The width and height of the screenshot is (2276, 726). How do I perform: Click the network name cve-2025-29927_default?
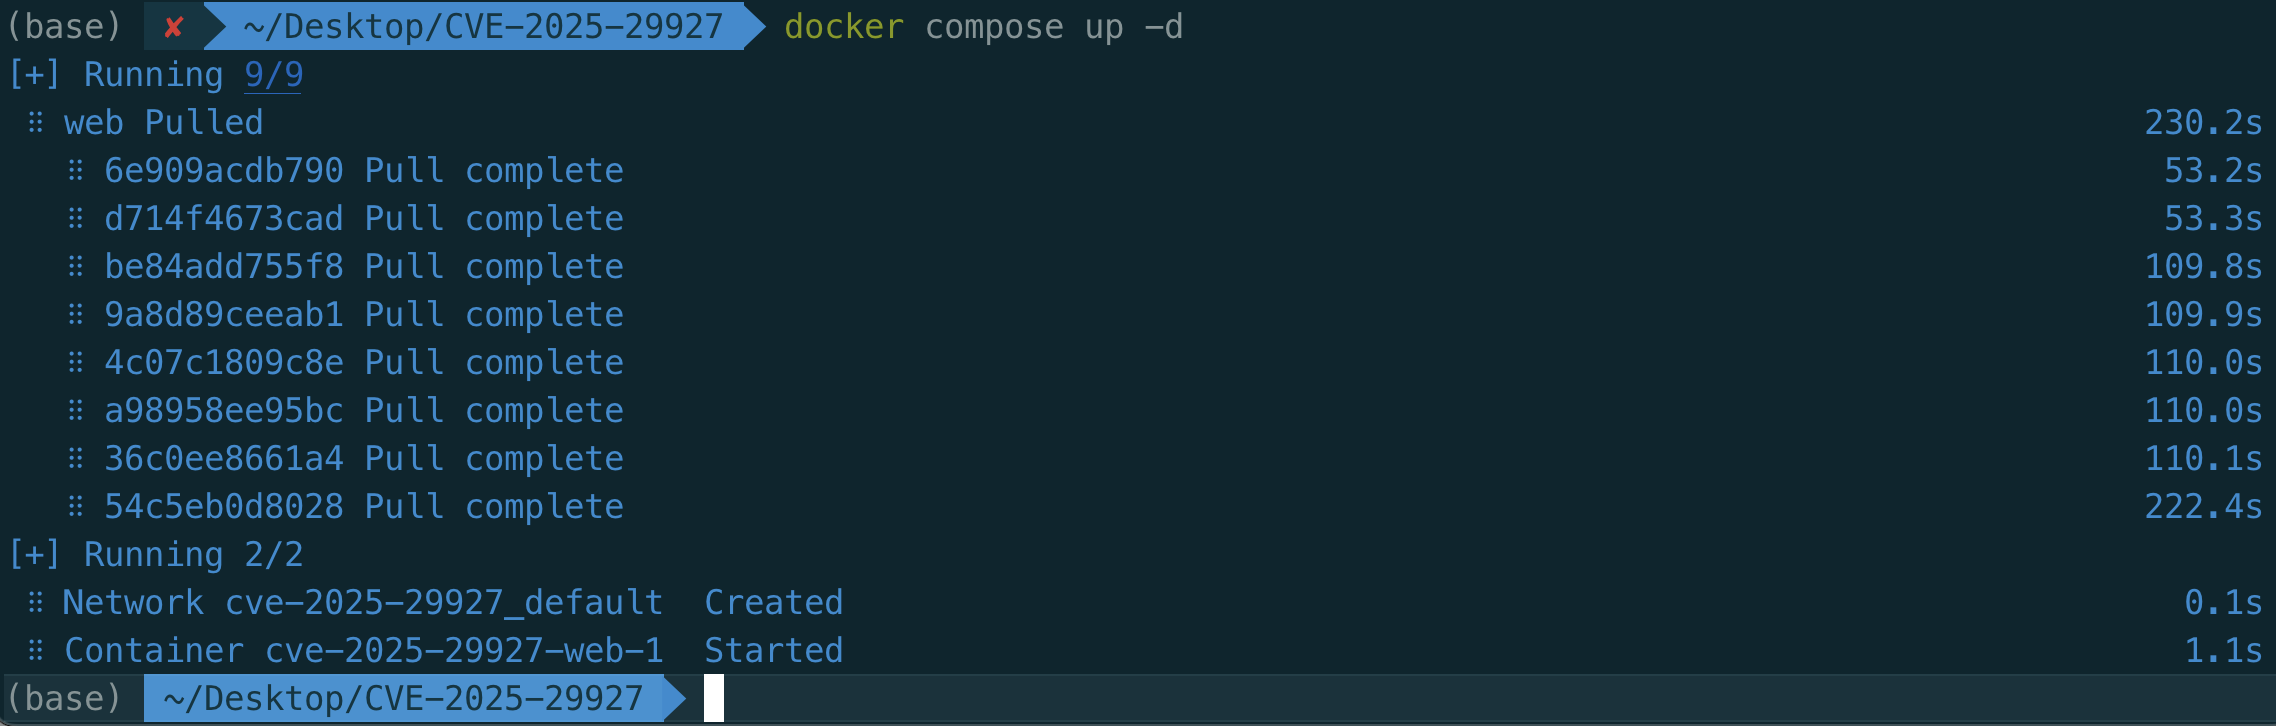tap(444, 602)
